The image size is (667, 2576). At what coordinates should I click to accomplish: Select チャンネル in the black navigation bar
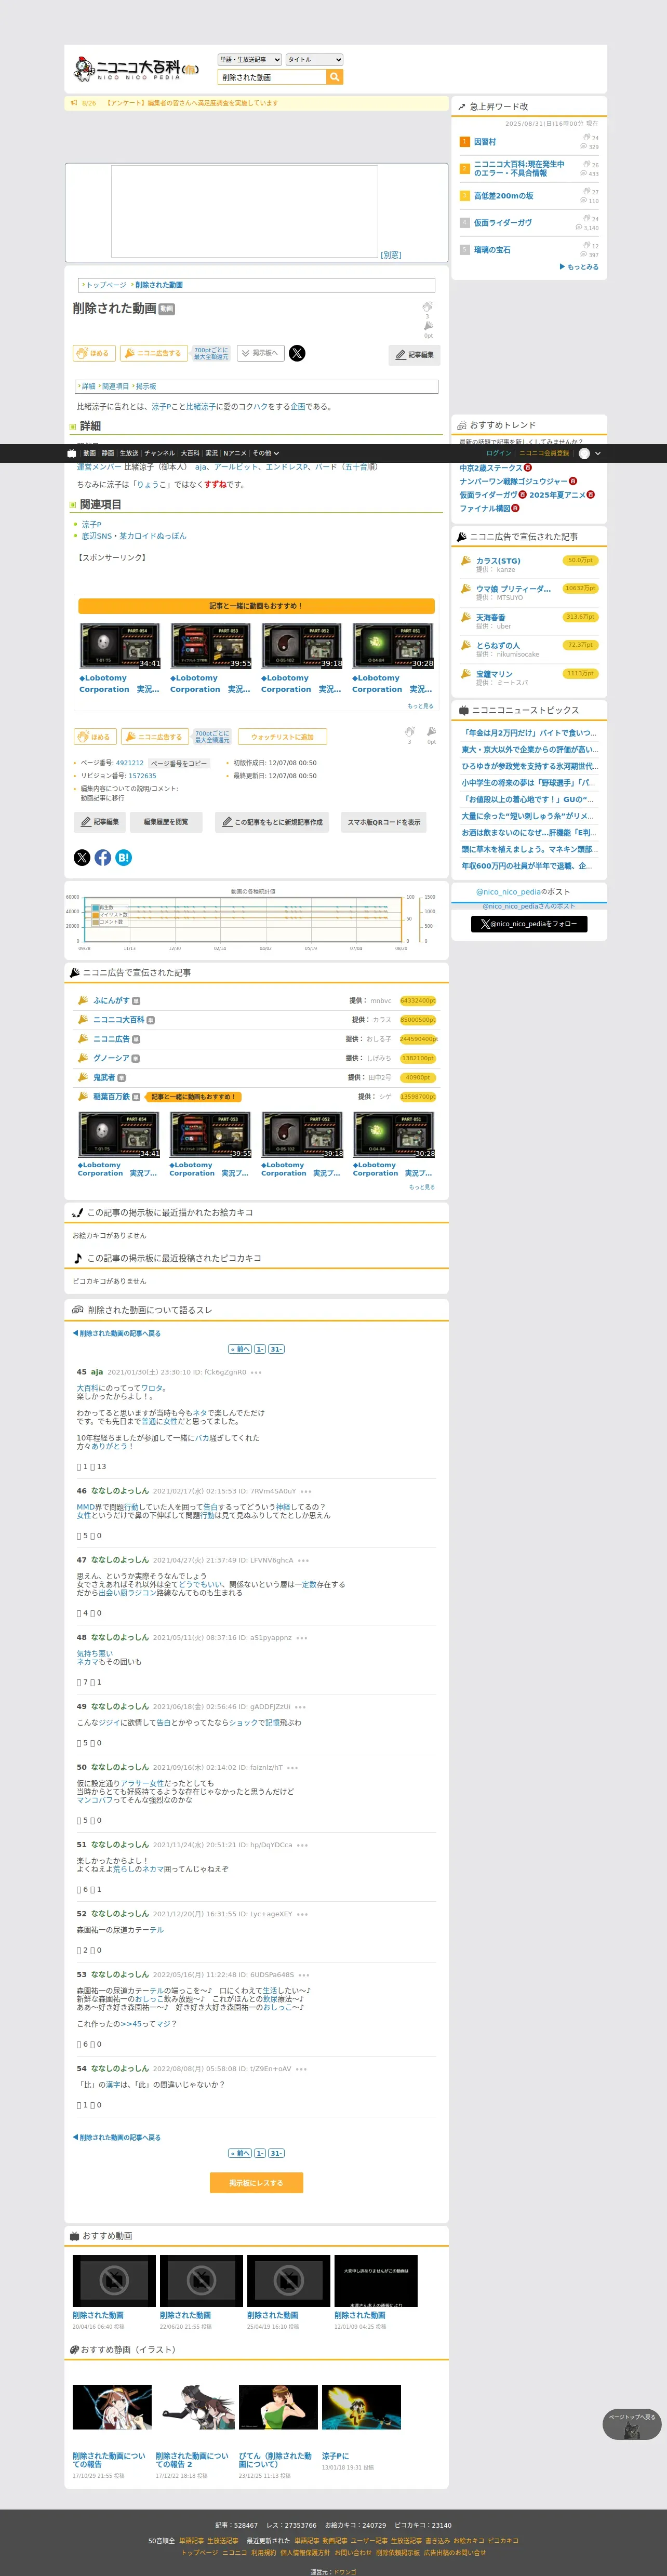pyautogui.click(x=160, y=453)
